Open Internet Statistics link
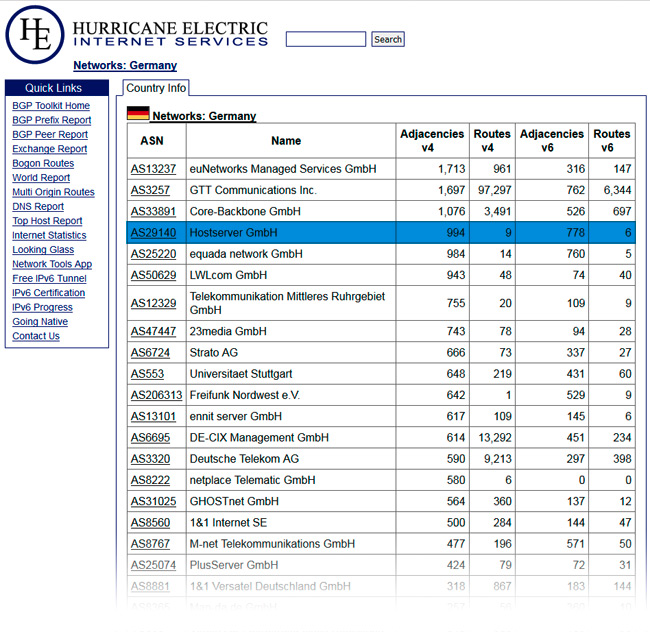 49,235
